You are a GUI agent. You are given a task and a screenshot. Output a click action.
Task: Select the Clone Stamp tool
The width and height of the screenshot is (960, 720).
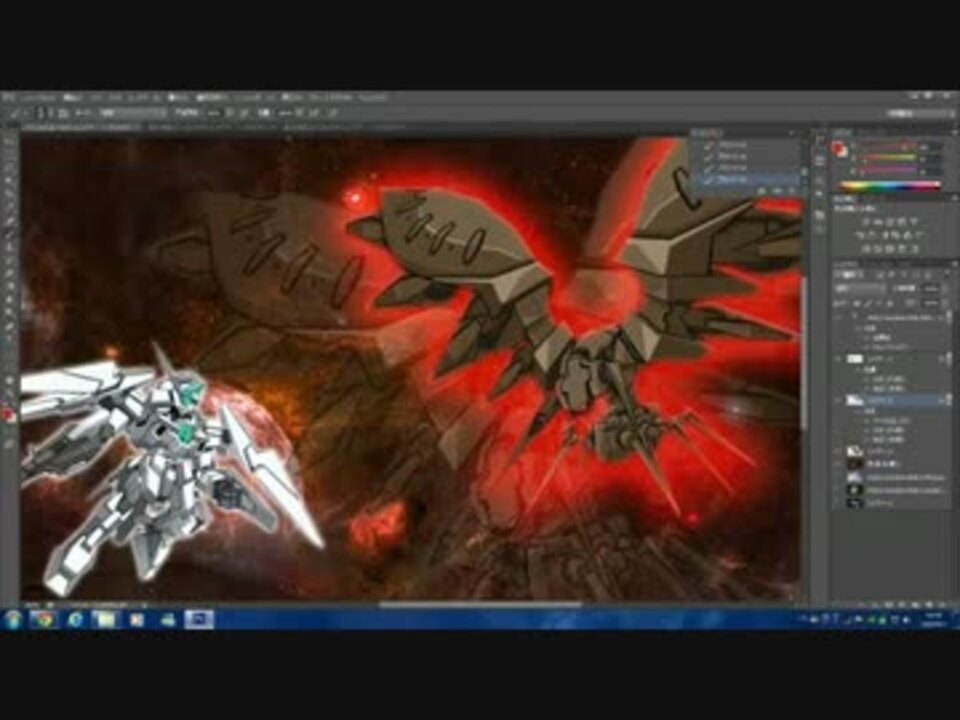pos(9,248)
